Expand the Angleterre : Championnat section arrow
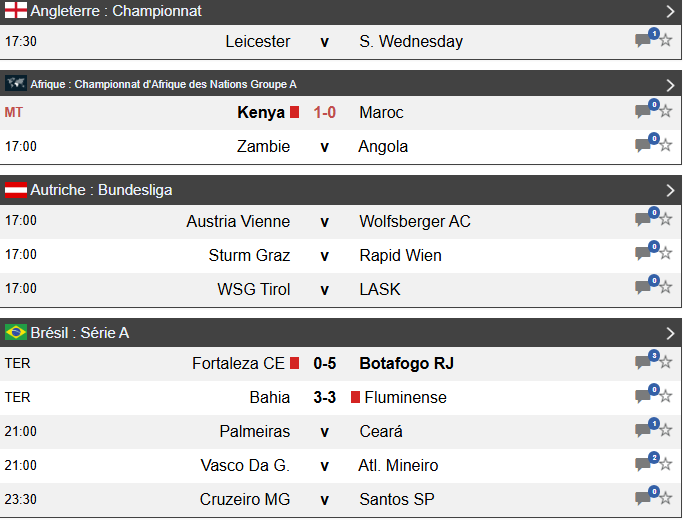Viewport: 684px width, 522px height. (x=670, y=12)
